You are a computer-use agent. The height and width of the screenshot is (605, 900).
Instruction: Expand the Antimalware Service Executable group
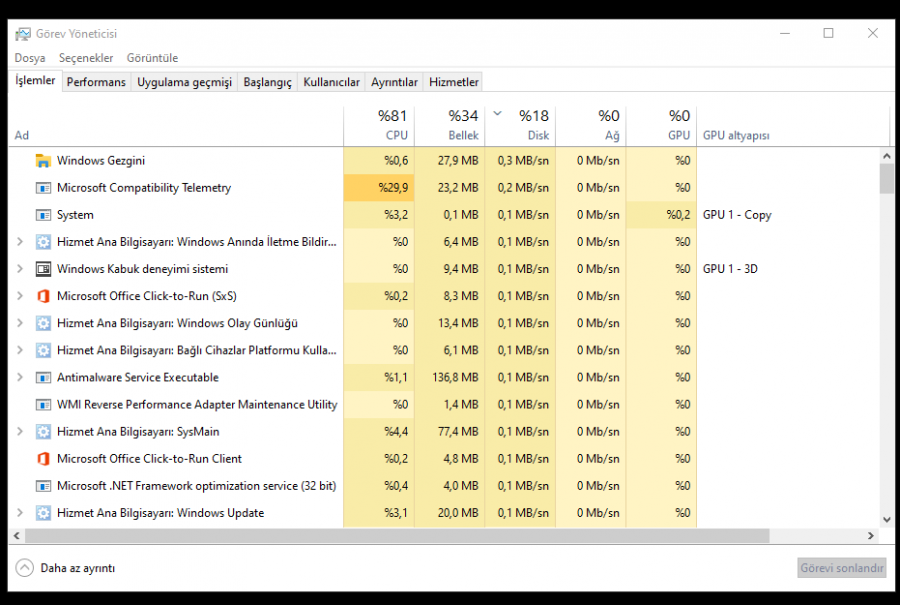coord(20,378)
